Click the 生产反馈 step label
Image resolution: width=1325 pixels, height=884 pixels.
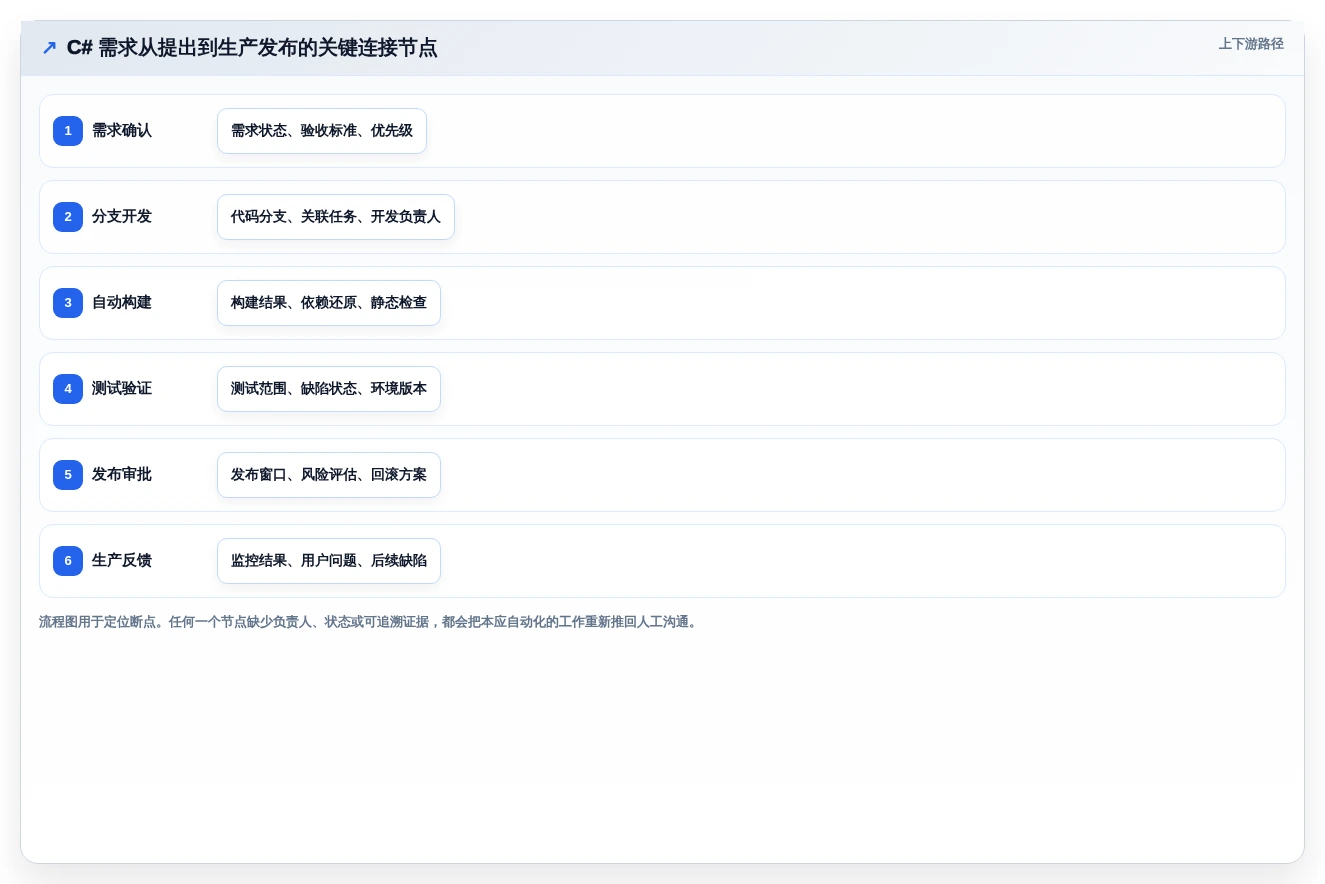[122, 561]
